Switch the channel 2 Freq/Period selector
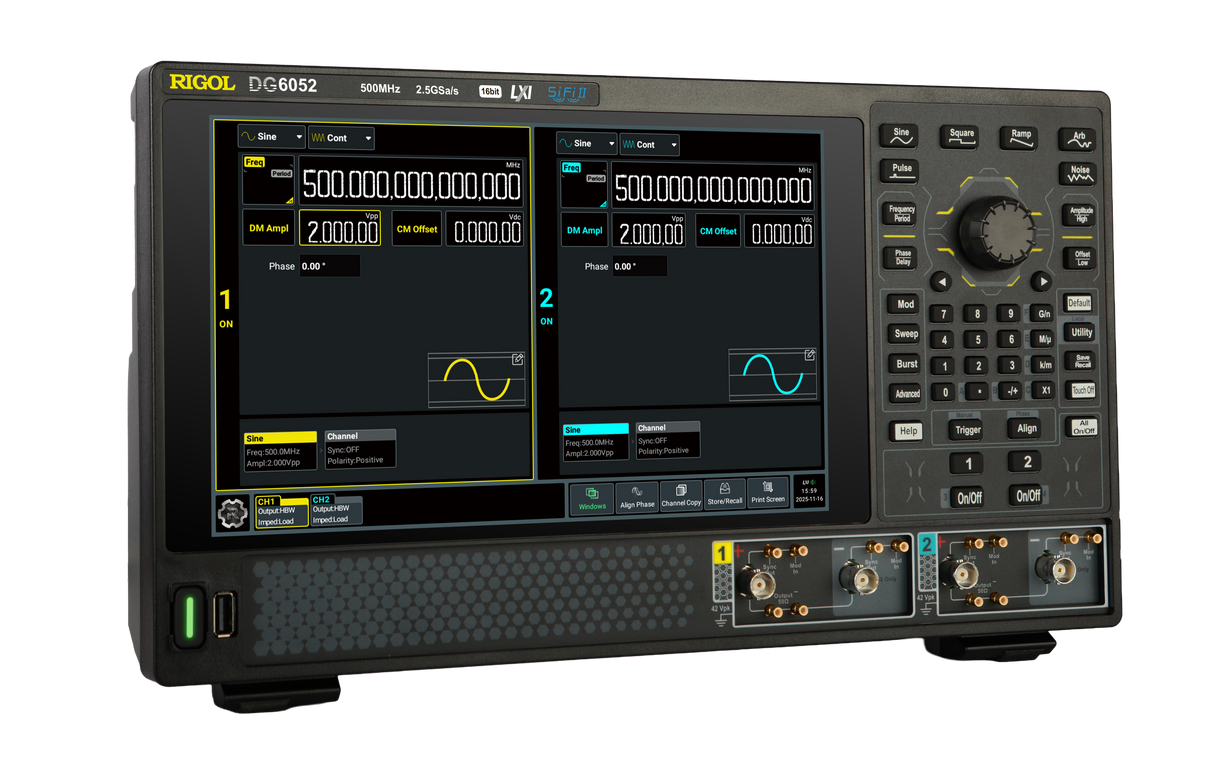This screenshot has width=1214, height=777. click(584, 185)
